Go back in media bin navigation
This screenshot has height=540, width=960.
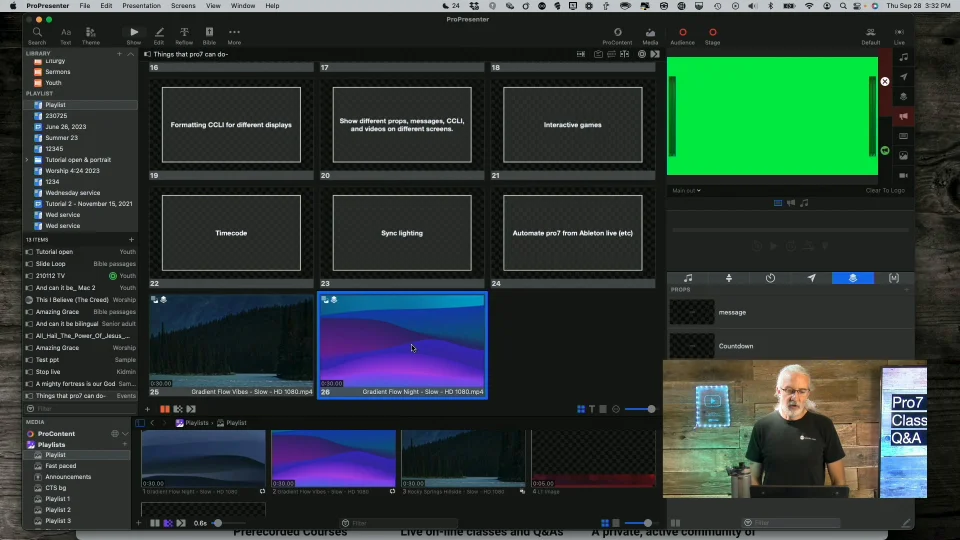coord(152,423)
